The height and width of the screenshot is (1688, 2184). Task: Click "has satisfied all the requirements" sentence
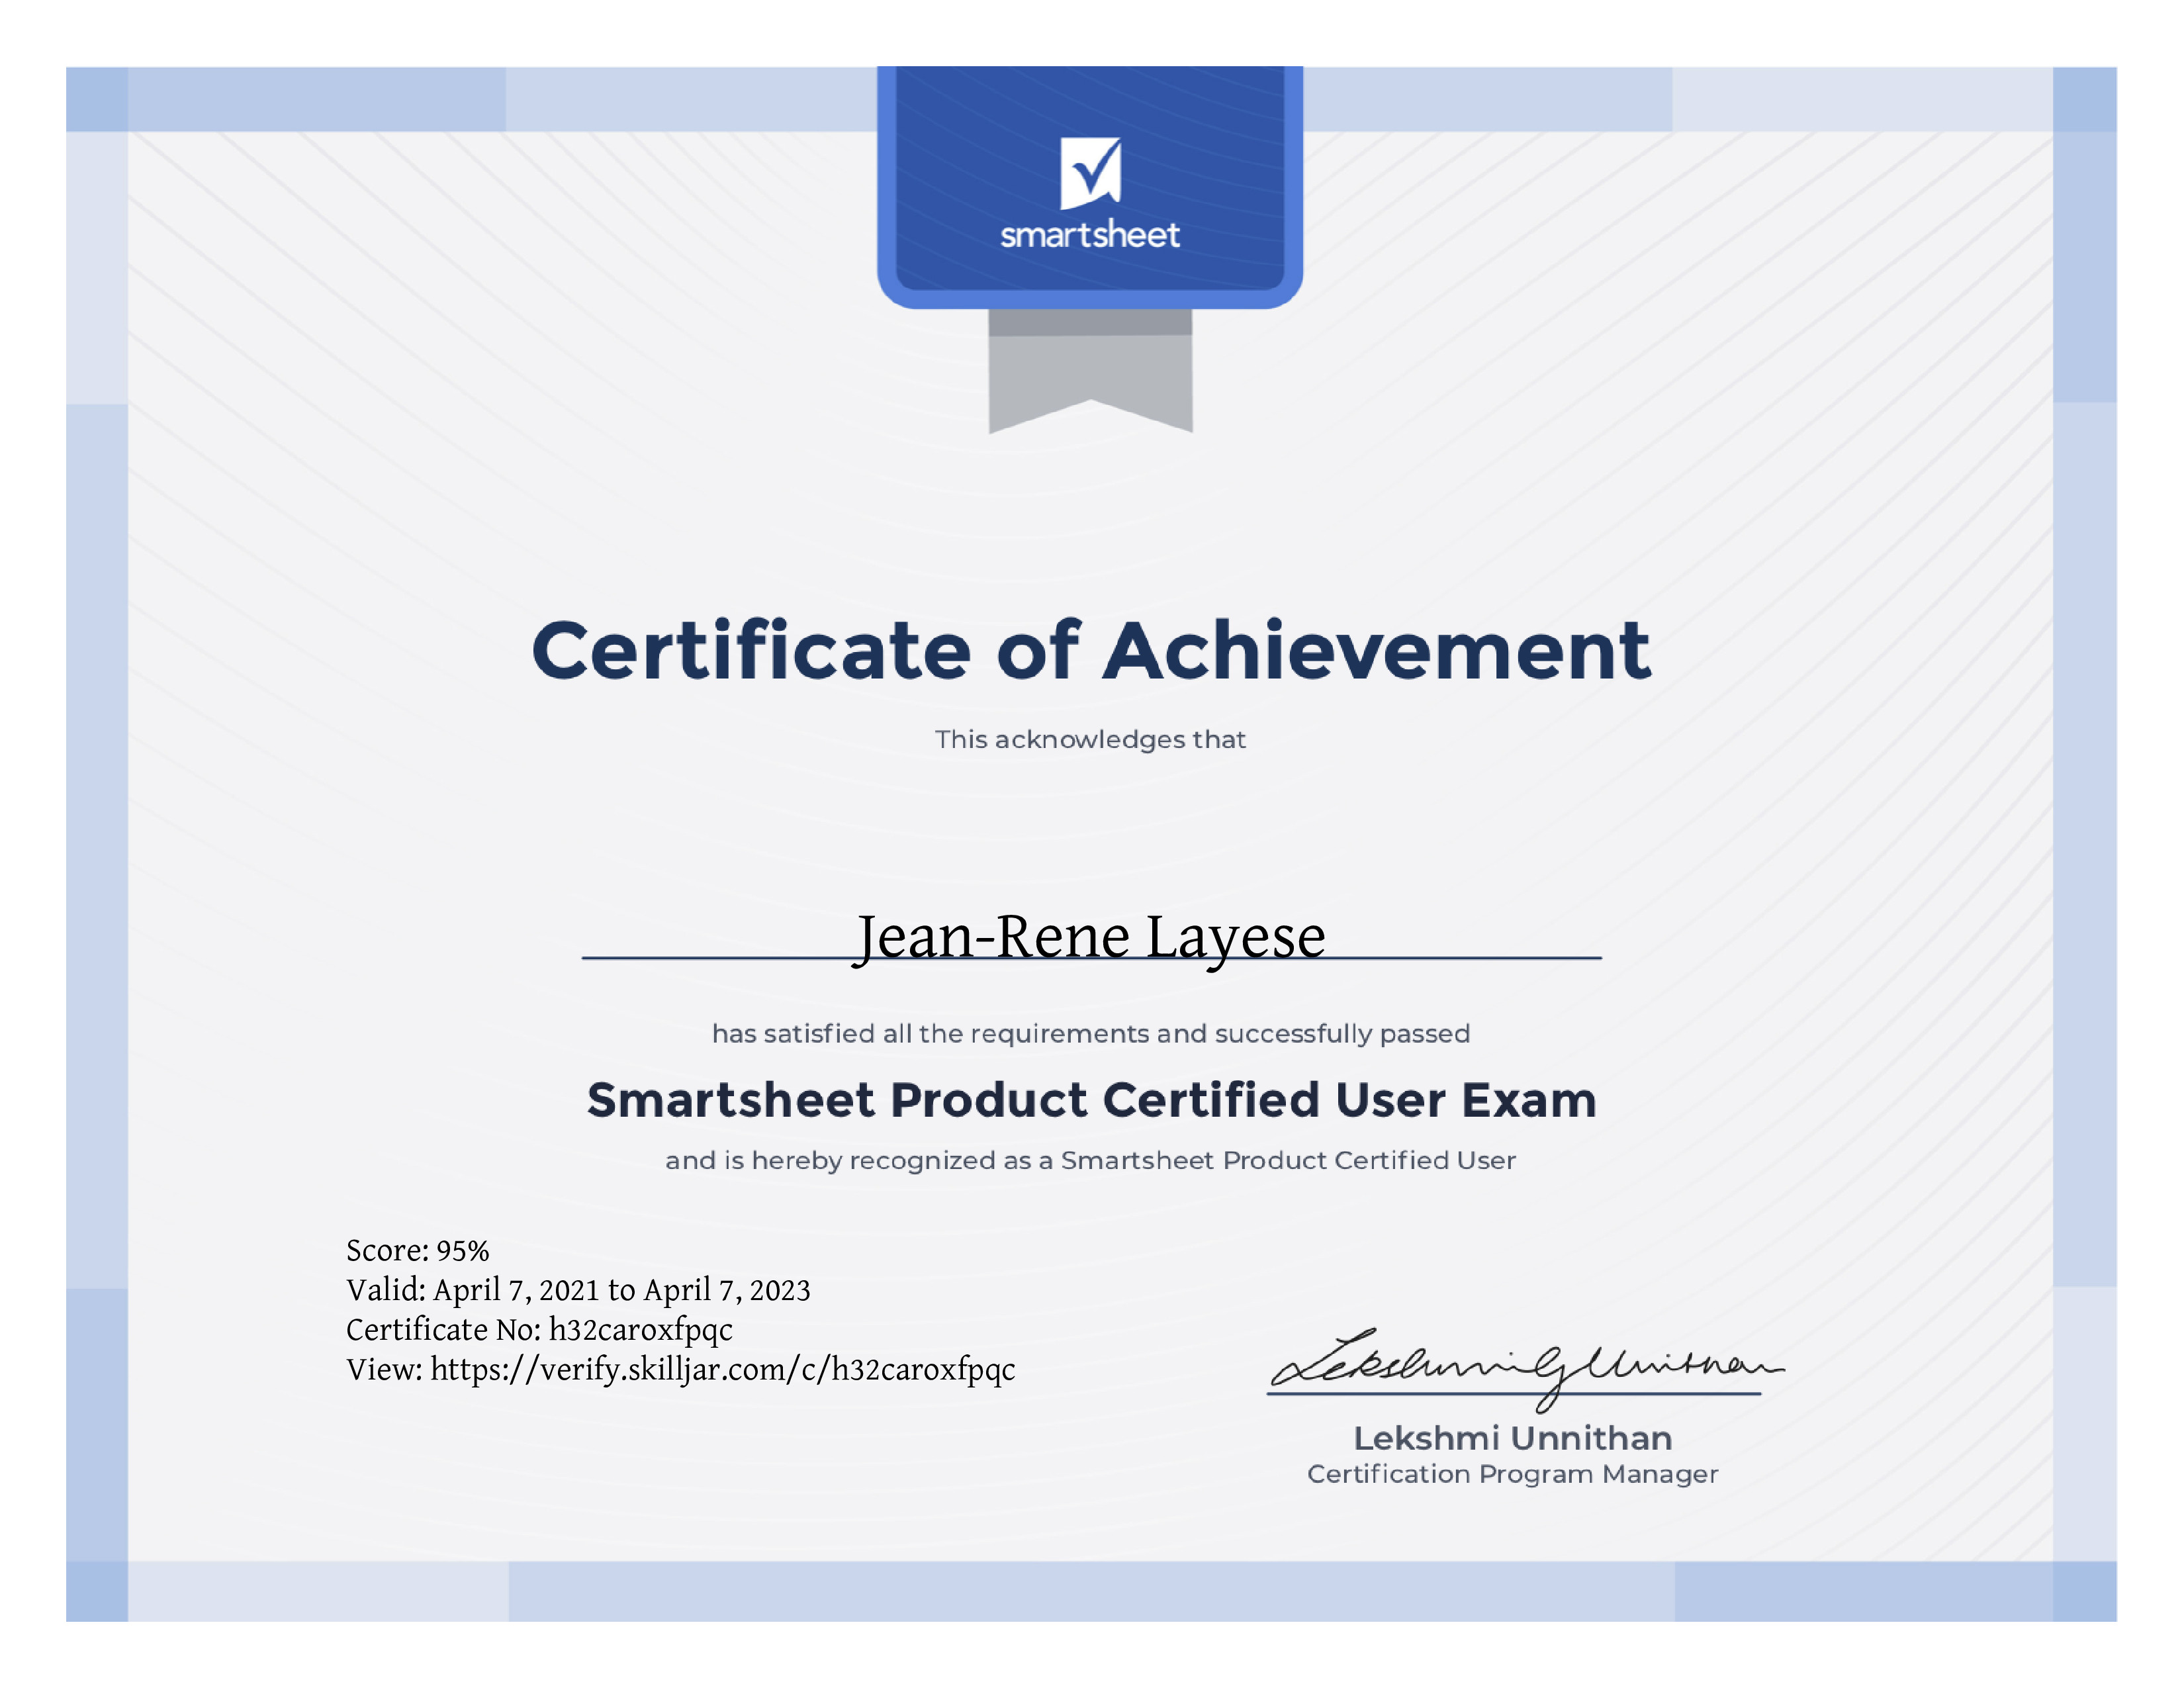click(1091, 1034)
